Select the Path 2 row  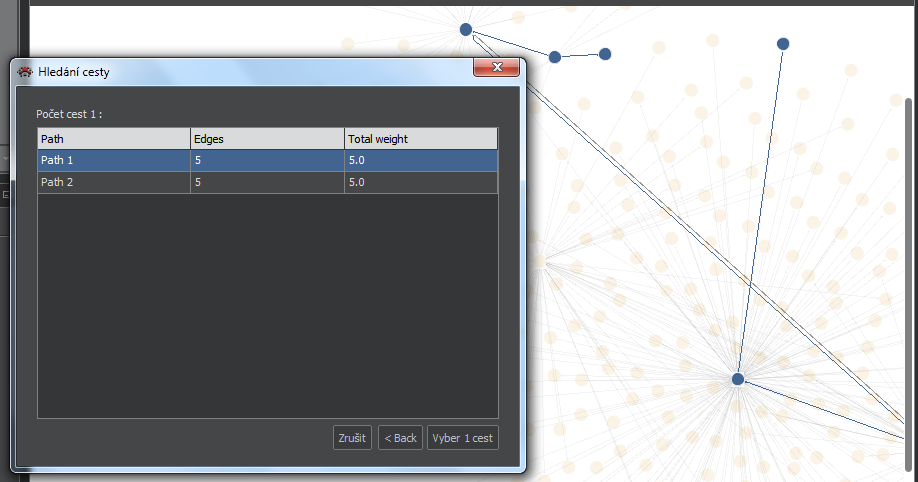click(268, 182)
